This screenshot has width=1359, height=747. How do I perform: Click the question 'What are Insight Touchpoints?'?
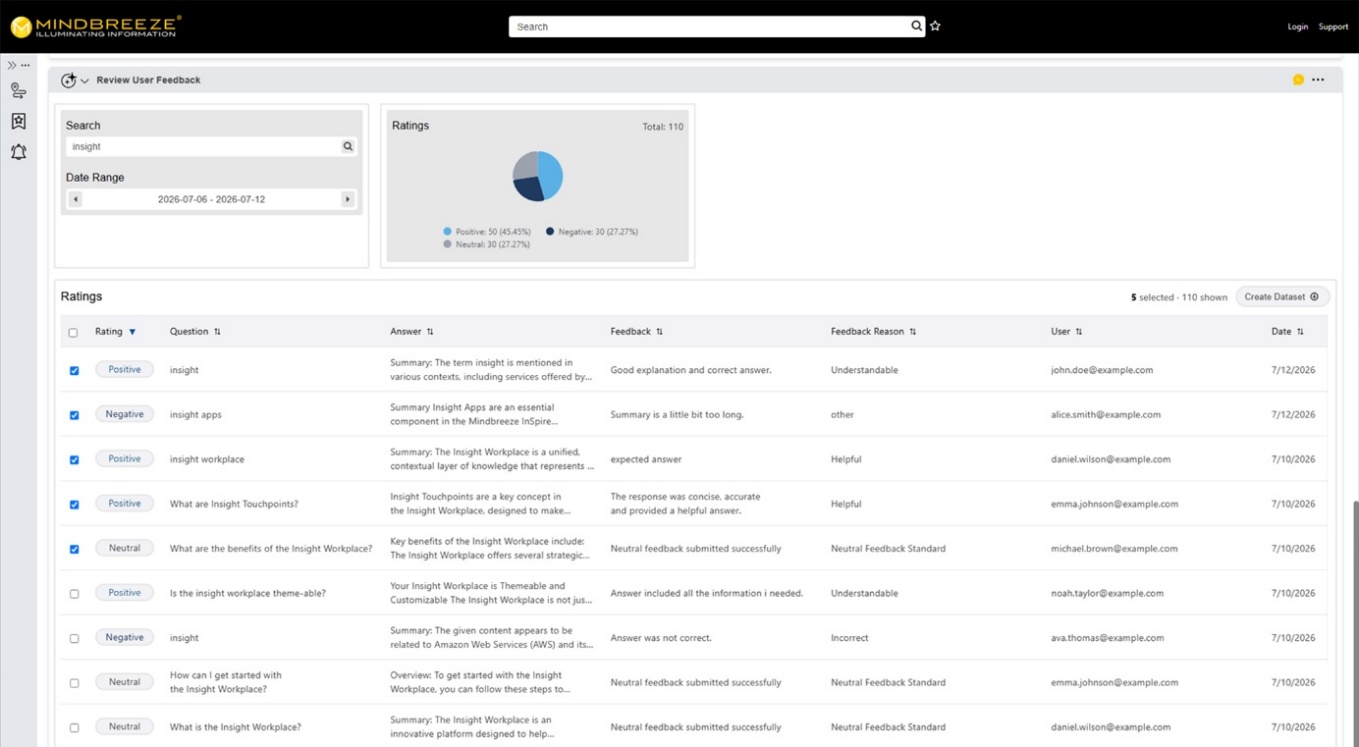tap(234, 504)
